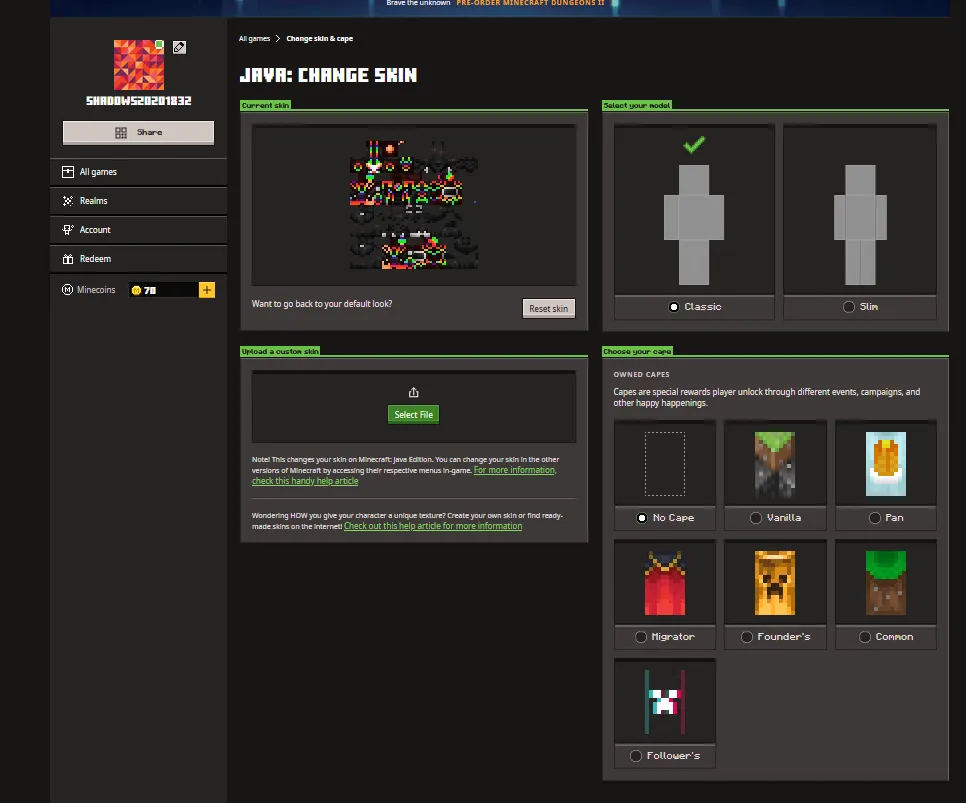Viewport: 966px width, 803px height.
Task: Click the Follower's cape thumbnail
Action: tap(665, 702)
